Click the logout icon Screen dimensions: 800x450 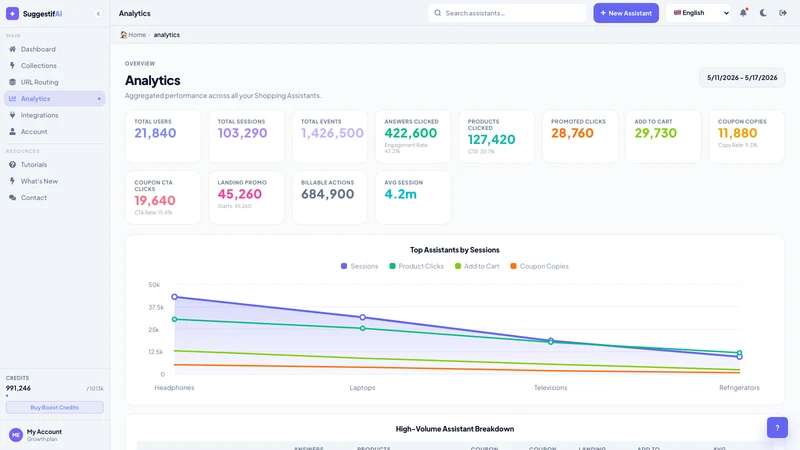[783, 13]
